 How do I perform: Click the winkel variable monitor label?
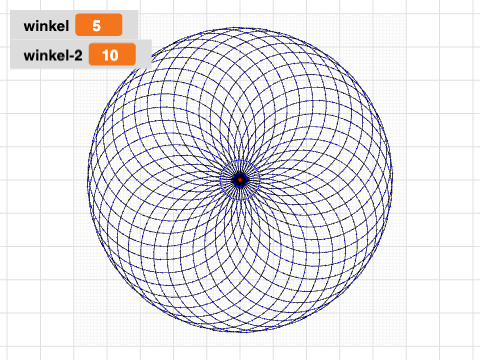point(46,26)
